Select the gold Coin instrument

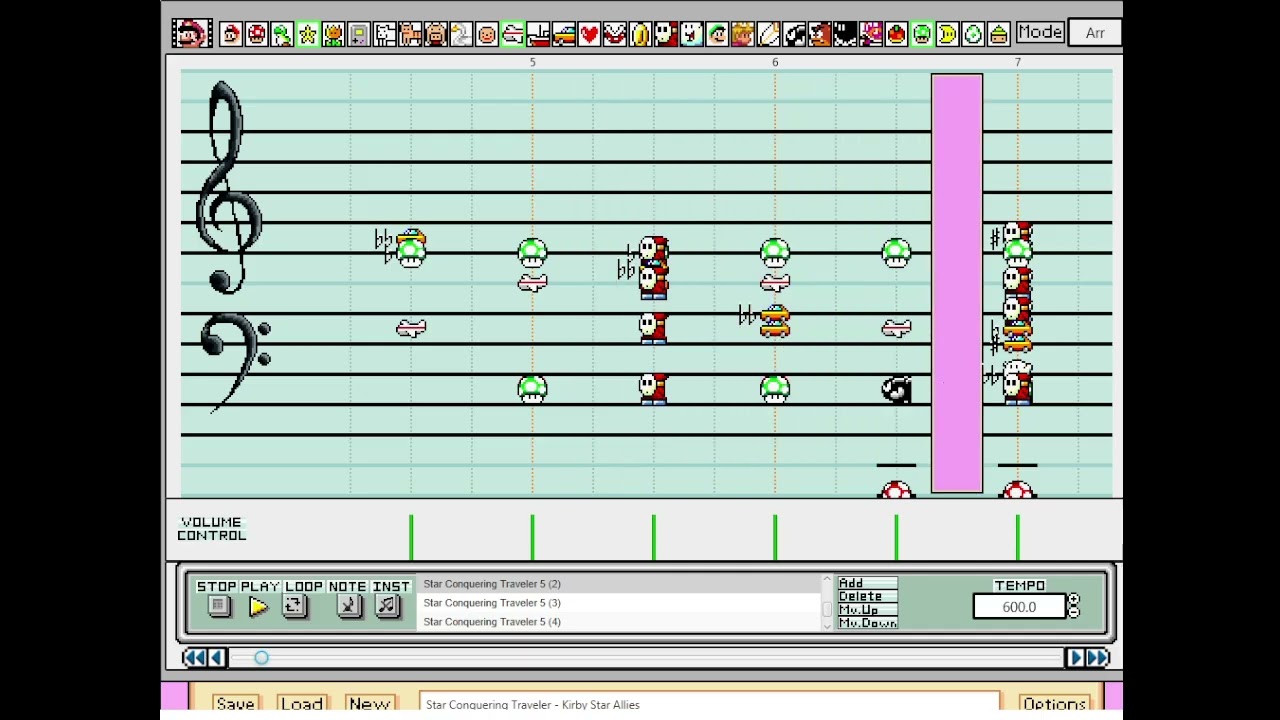pos(640,34)
